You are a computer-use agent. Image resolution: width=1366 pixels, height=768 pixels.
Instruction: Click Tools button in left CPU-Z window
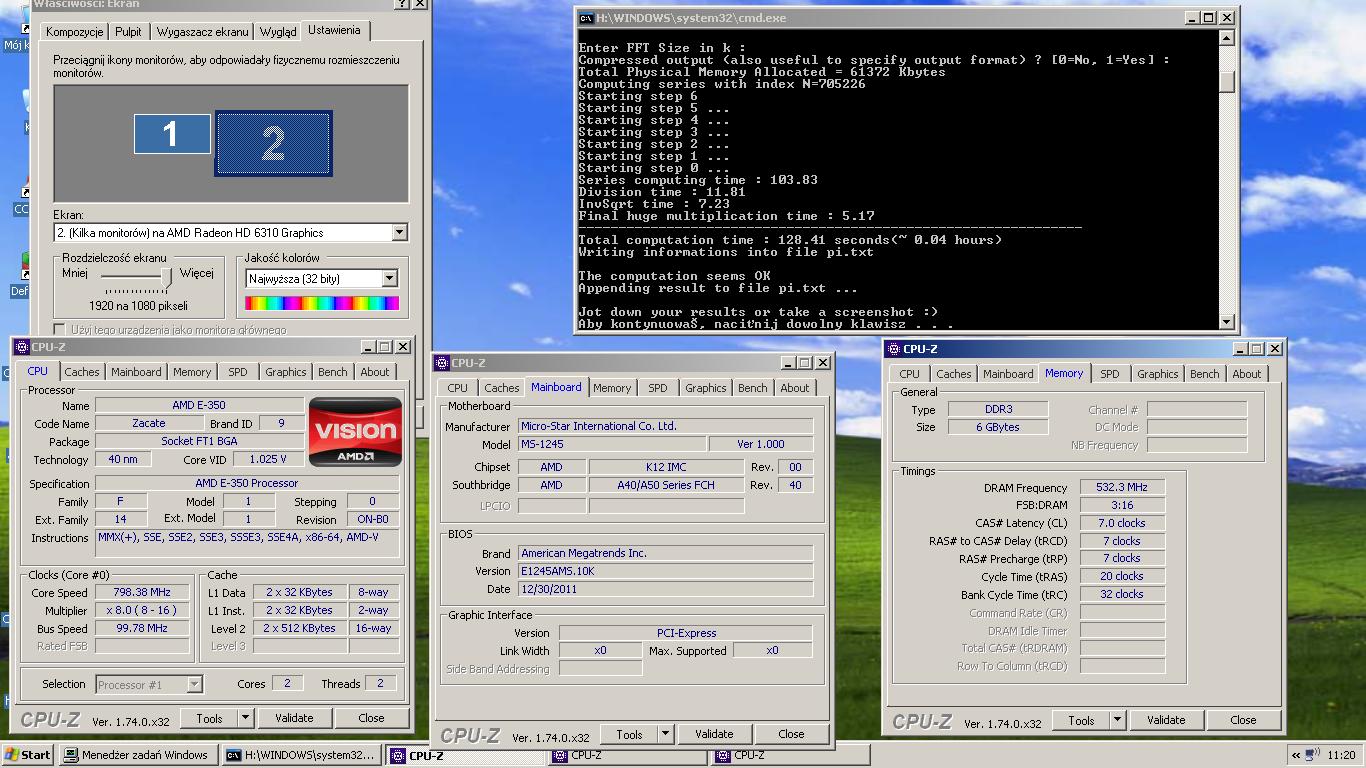210,718
